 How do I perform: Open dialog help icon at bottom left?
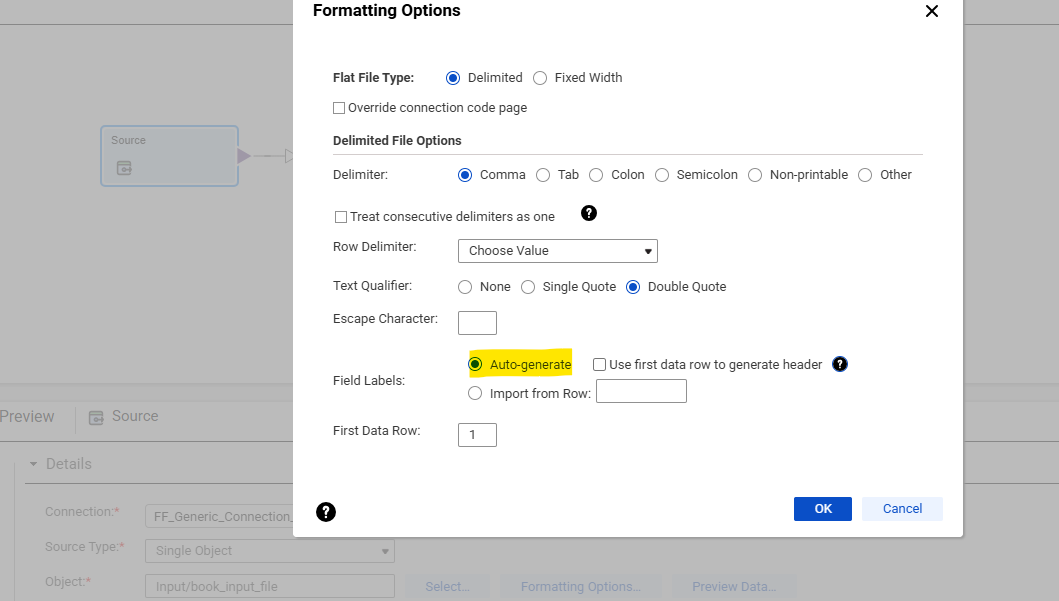click(326, 513)
